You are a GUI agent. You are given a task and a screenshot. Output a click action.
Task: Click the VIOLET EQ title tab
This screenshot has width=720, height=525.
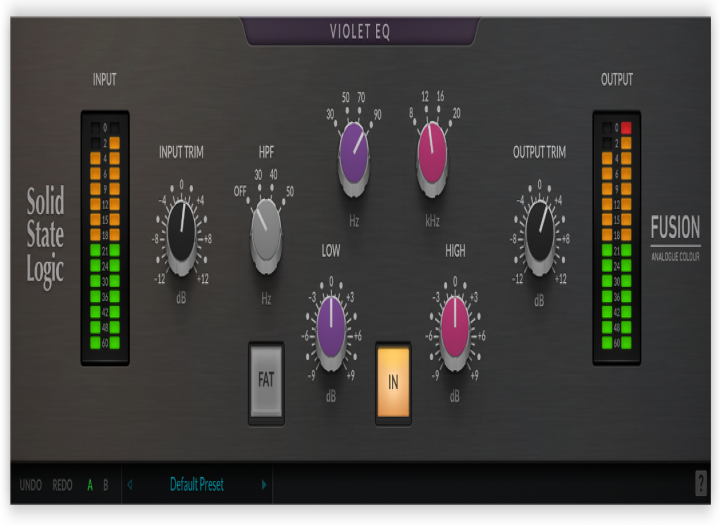360,31
